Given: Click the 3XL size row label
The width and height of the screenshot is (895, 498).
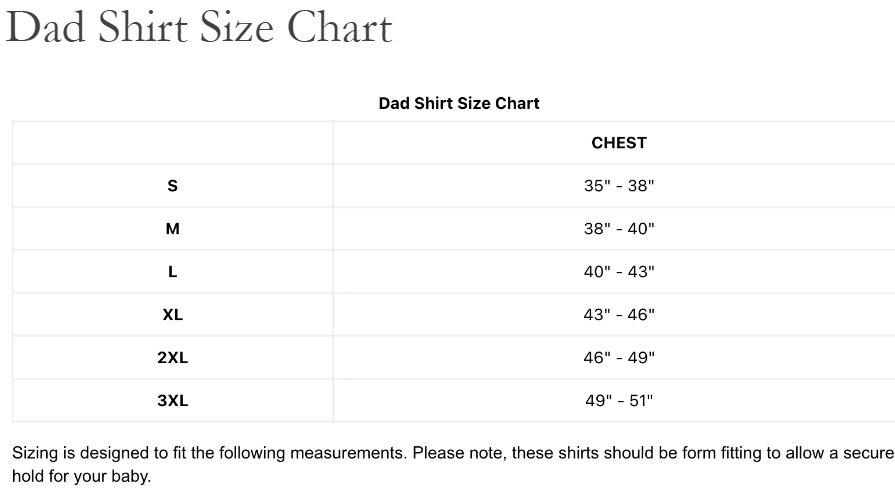Looking at the screenshot, I should click(x=172, y=400).
